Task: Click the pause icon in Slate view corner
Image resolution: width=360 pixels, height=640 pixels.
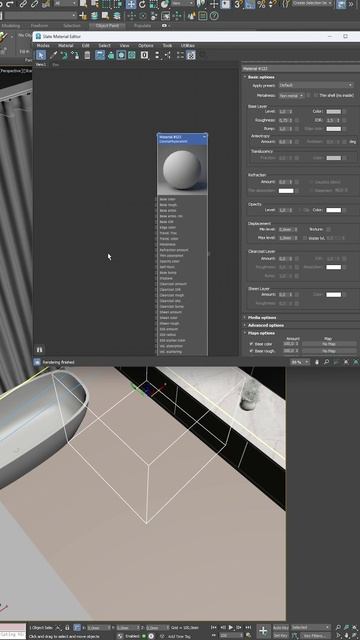Action: point(40,349)
